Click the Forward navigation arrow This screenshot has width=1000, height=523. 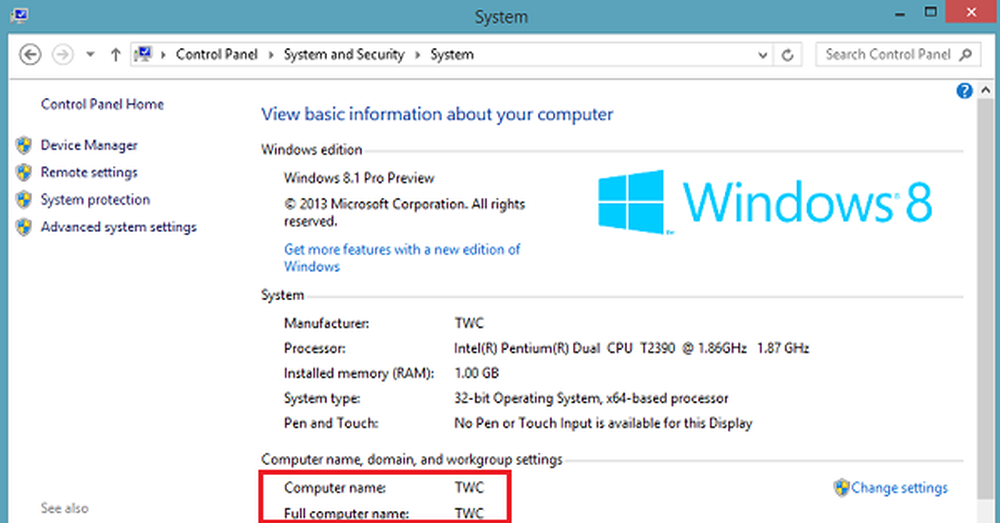pos(62,55)
